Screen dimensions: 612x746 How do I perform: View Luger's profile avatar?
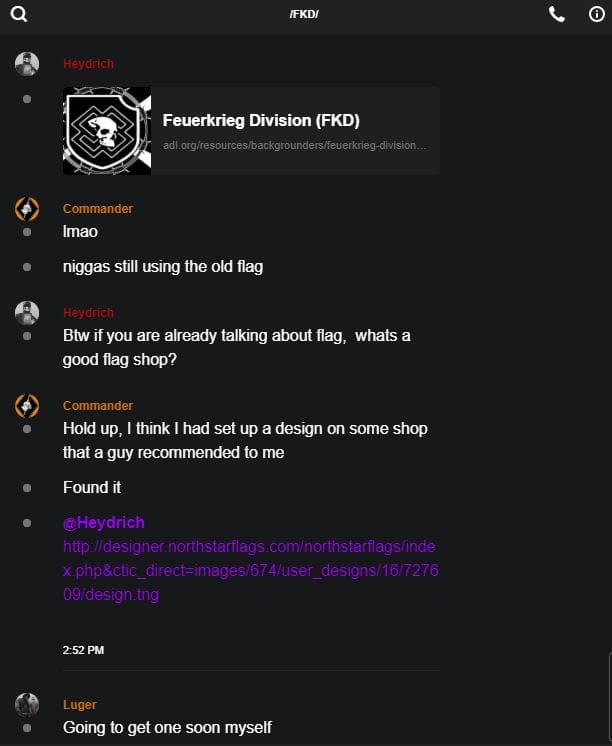(27, 705)
